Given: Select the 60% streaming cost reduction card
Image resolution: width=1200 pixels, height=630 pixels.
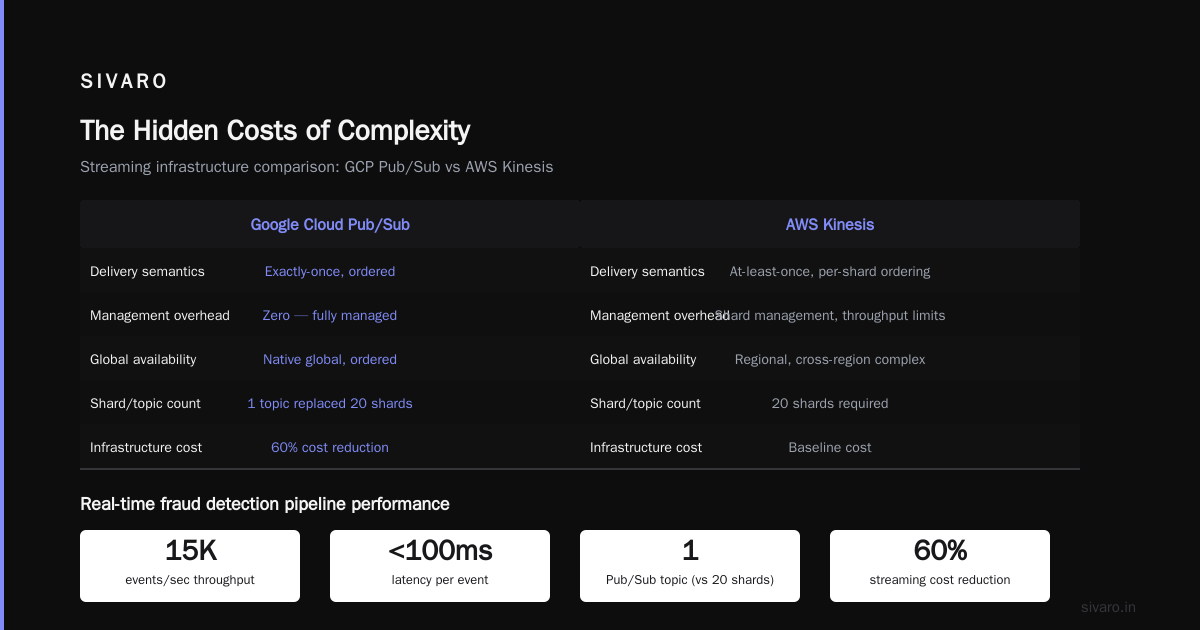Looking at the screenshot, I should (x=940, y=566).
